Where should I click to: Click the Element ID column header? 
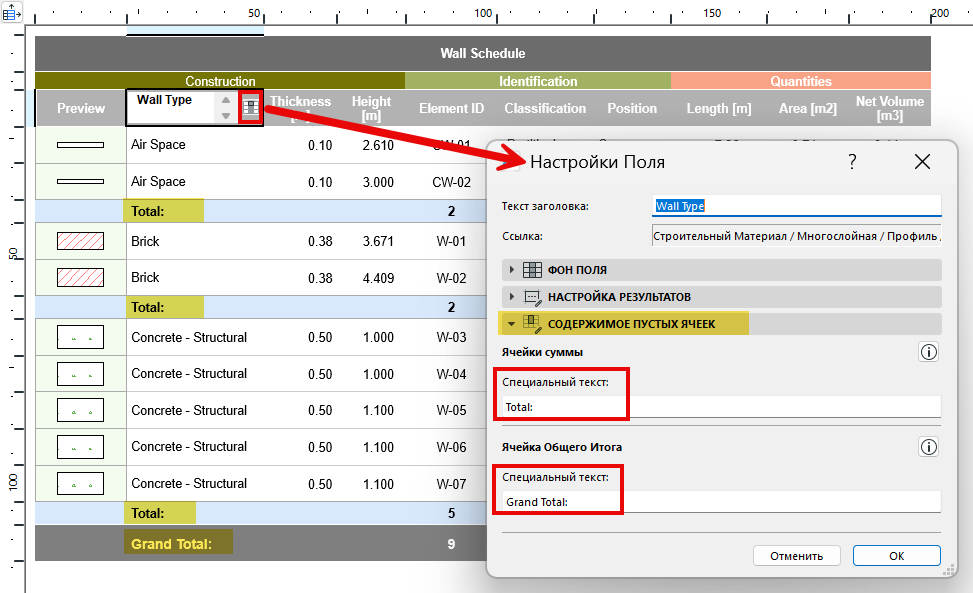(451, 109)
